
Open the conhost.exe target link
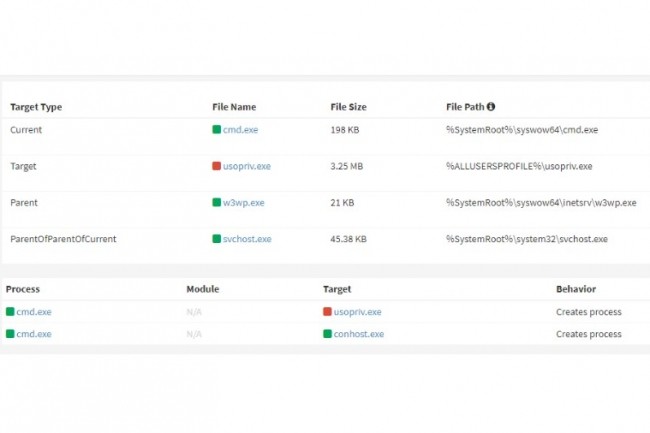click(359, 334)
